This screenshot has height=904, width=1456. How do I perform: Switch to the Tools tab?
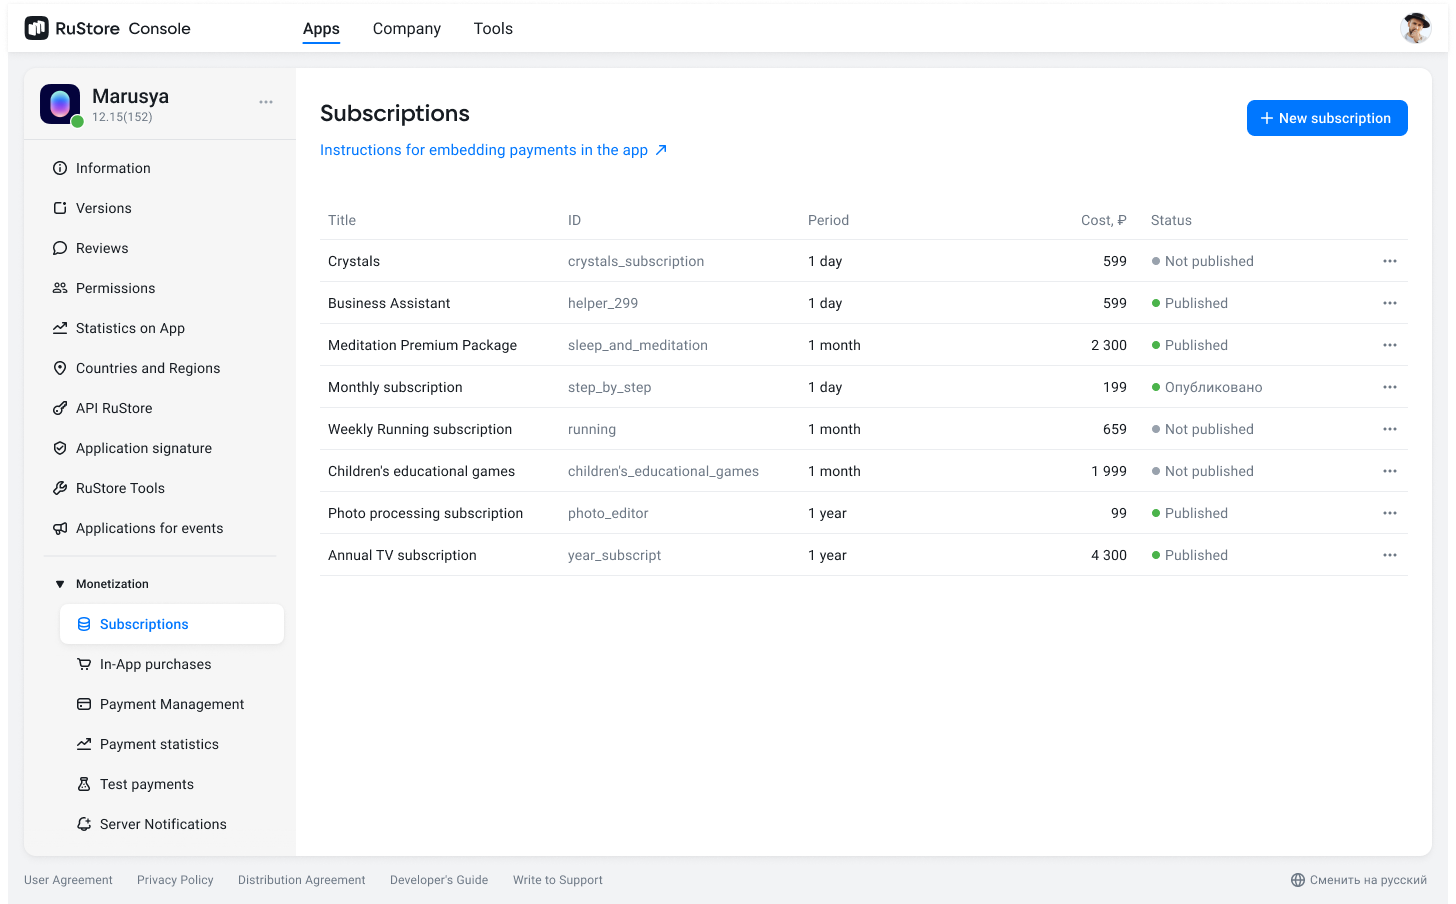[493, 29]
